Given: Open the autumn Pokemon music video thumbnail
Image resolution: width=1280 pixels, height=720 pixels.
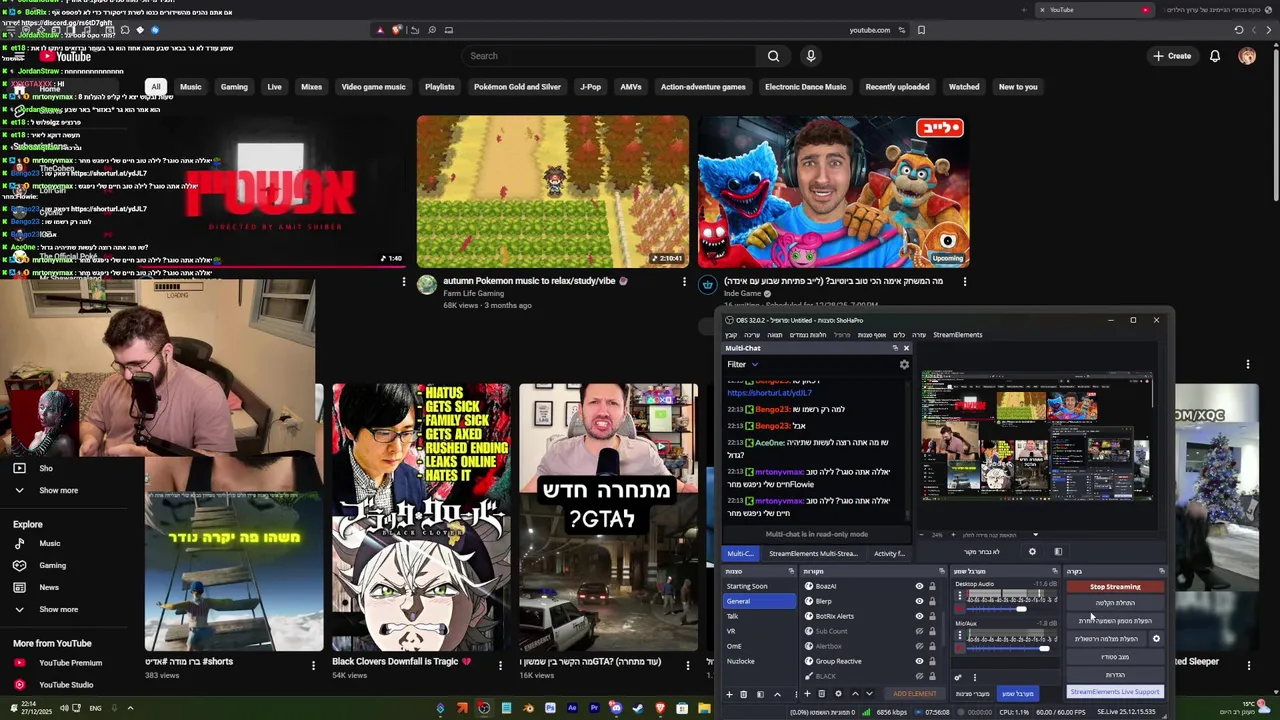Looking at the screenshot, I should [x=553, y=191].
